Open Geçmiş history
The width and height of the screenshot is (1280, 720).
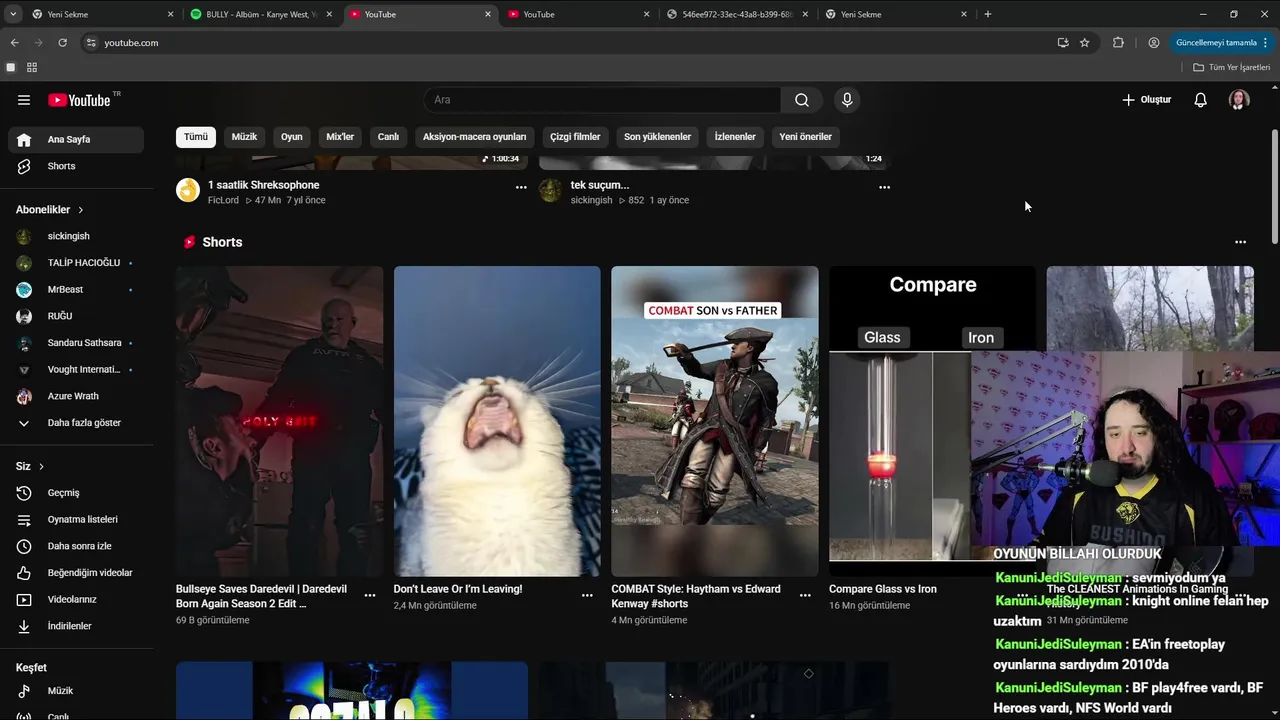click(x=76, y=493)
